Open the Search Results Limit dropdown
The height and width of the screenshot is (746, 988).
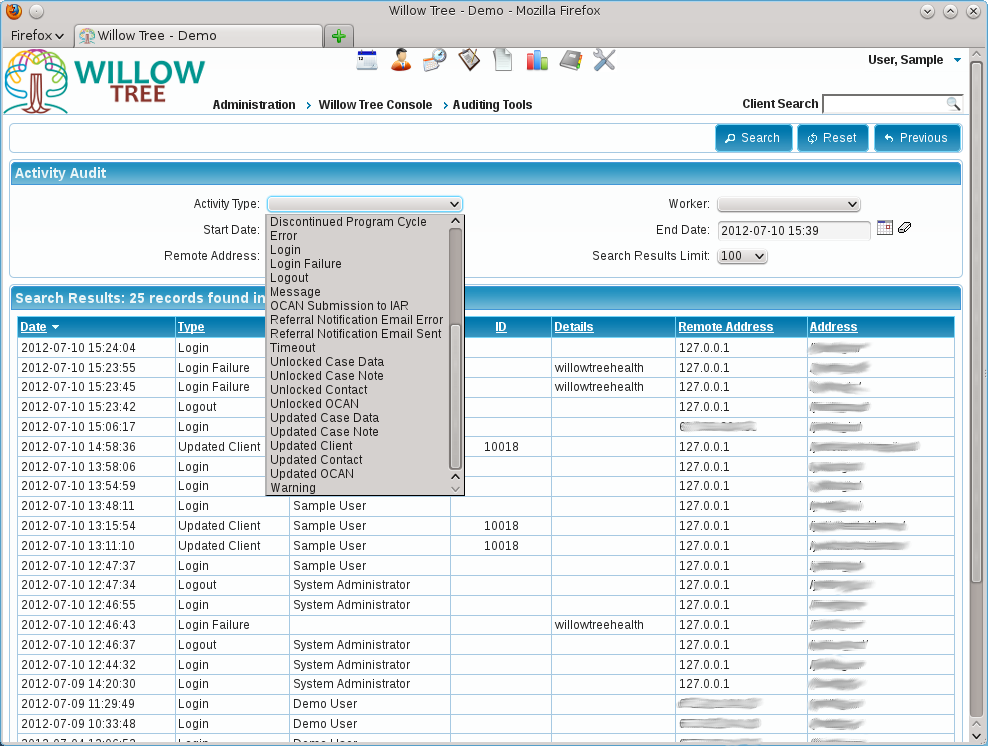[x=742, y=256]
